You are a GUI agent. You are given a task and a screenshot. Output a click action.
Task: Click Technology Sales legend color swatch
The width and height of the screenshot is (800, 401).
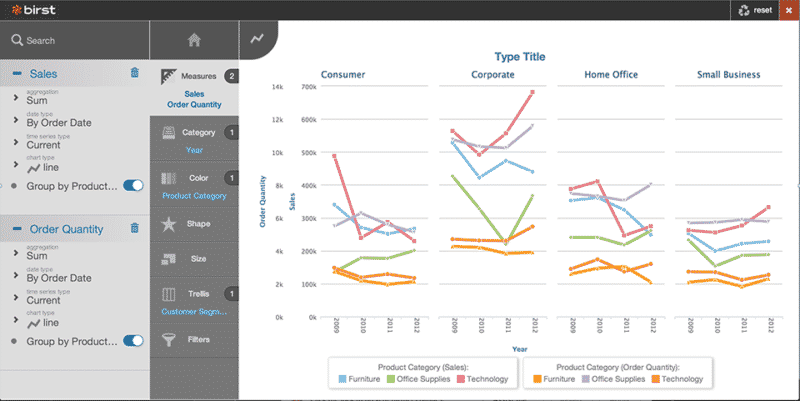point(460,379)
